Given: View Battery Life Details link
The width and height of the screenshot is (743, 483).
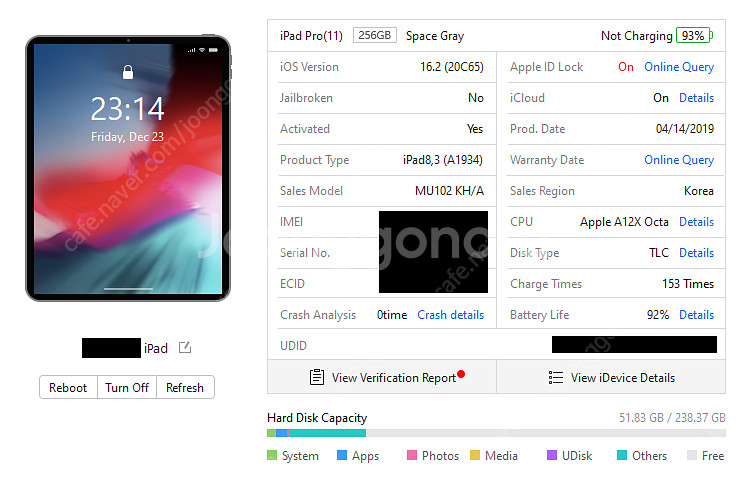Looking at the screenshot, I should tap(696, 315).
